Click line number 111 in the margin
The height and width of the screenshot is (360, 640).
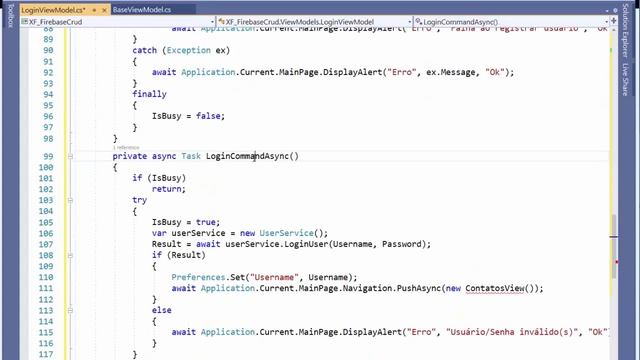(x=46, y=289)
